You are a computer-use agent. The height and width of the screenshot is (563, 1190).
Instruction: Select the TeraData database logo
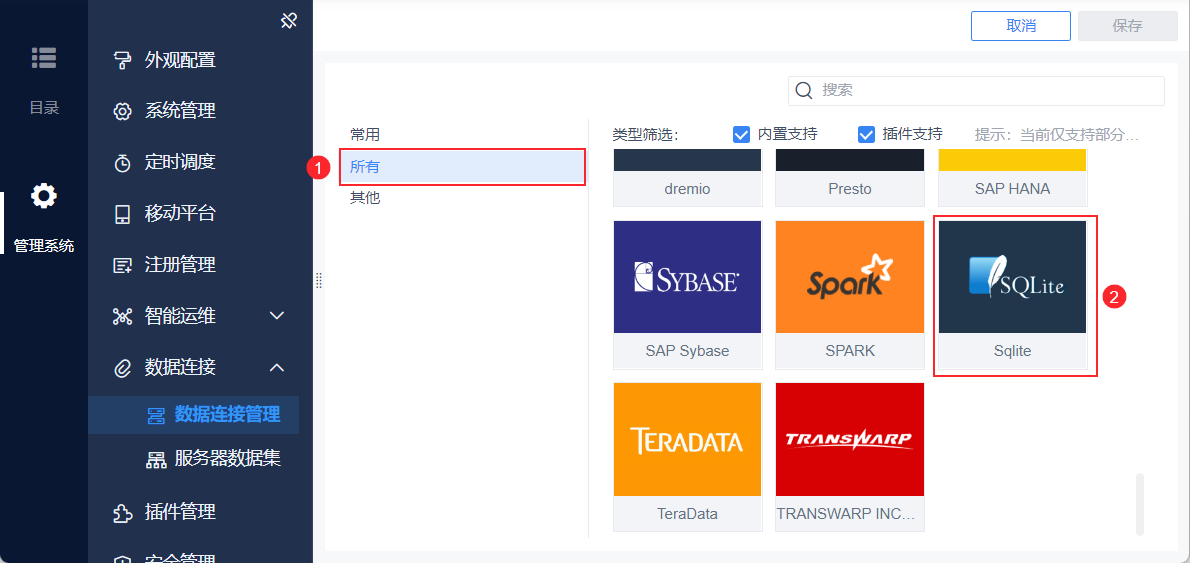pyautogui.click(x=688, y=439)
